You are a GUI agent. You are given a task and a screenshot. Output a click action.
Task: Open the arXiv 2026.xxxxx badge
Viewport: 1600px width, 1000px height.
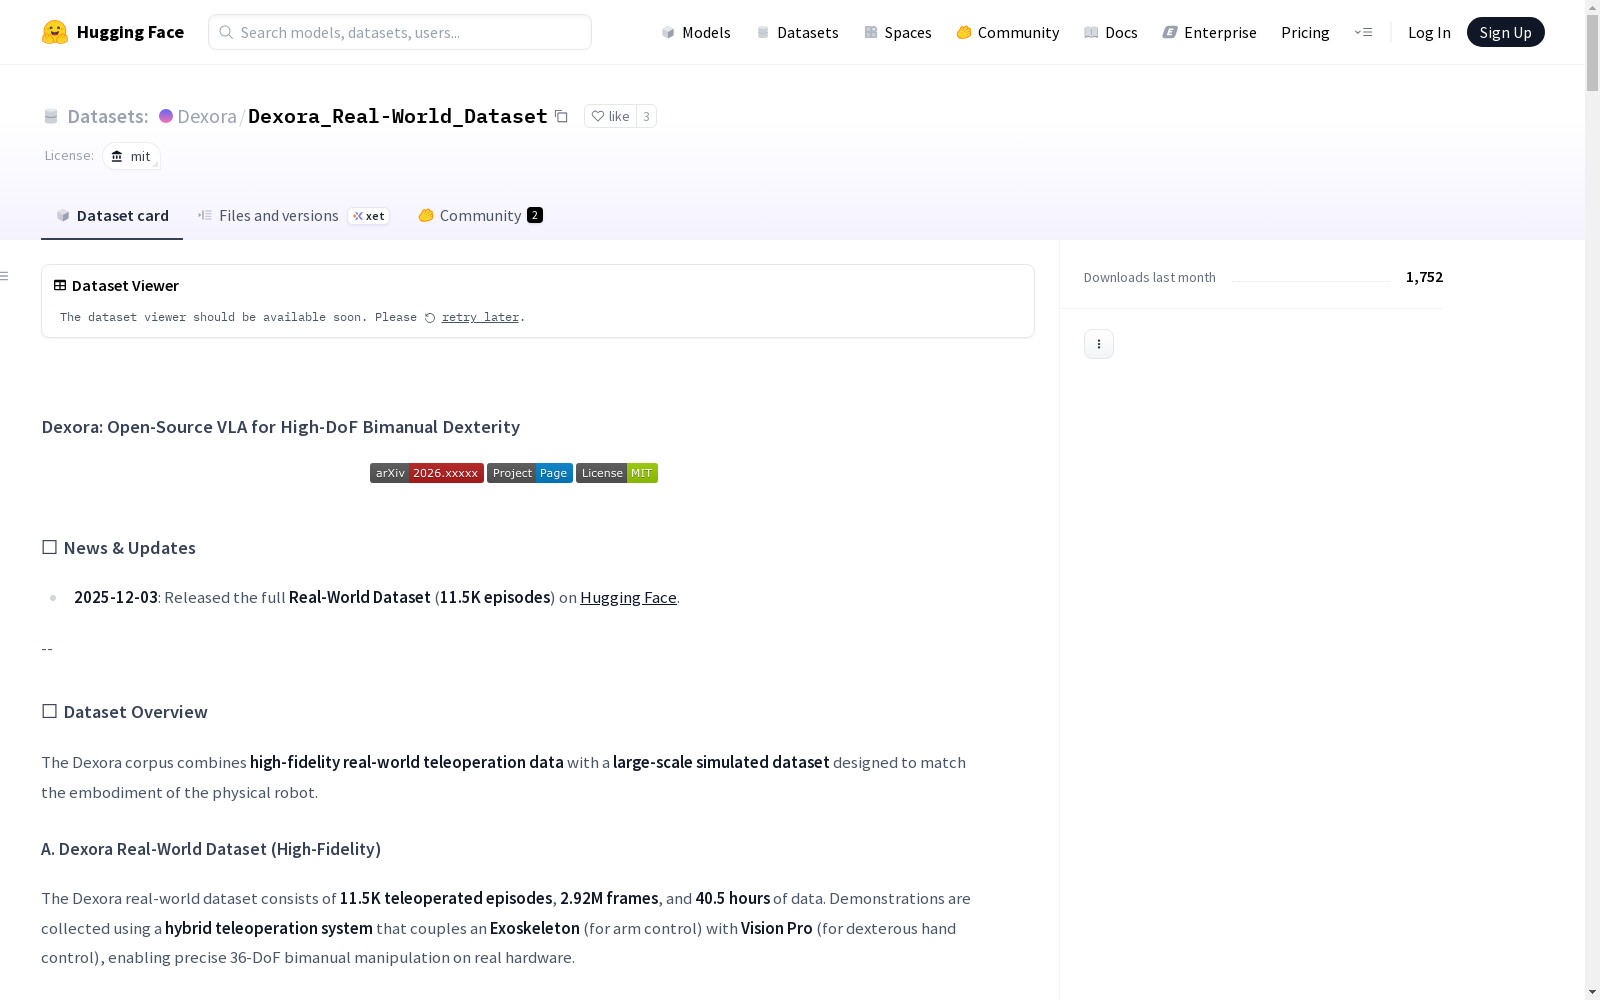pyautogui.click(x=427, y=473)
